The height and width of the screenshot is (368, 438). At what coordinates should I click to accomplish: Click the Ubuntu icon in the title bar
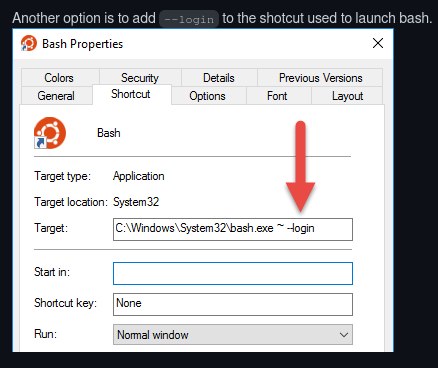click(29, 43)
